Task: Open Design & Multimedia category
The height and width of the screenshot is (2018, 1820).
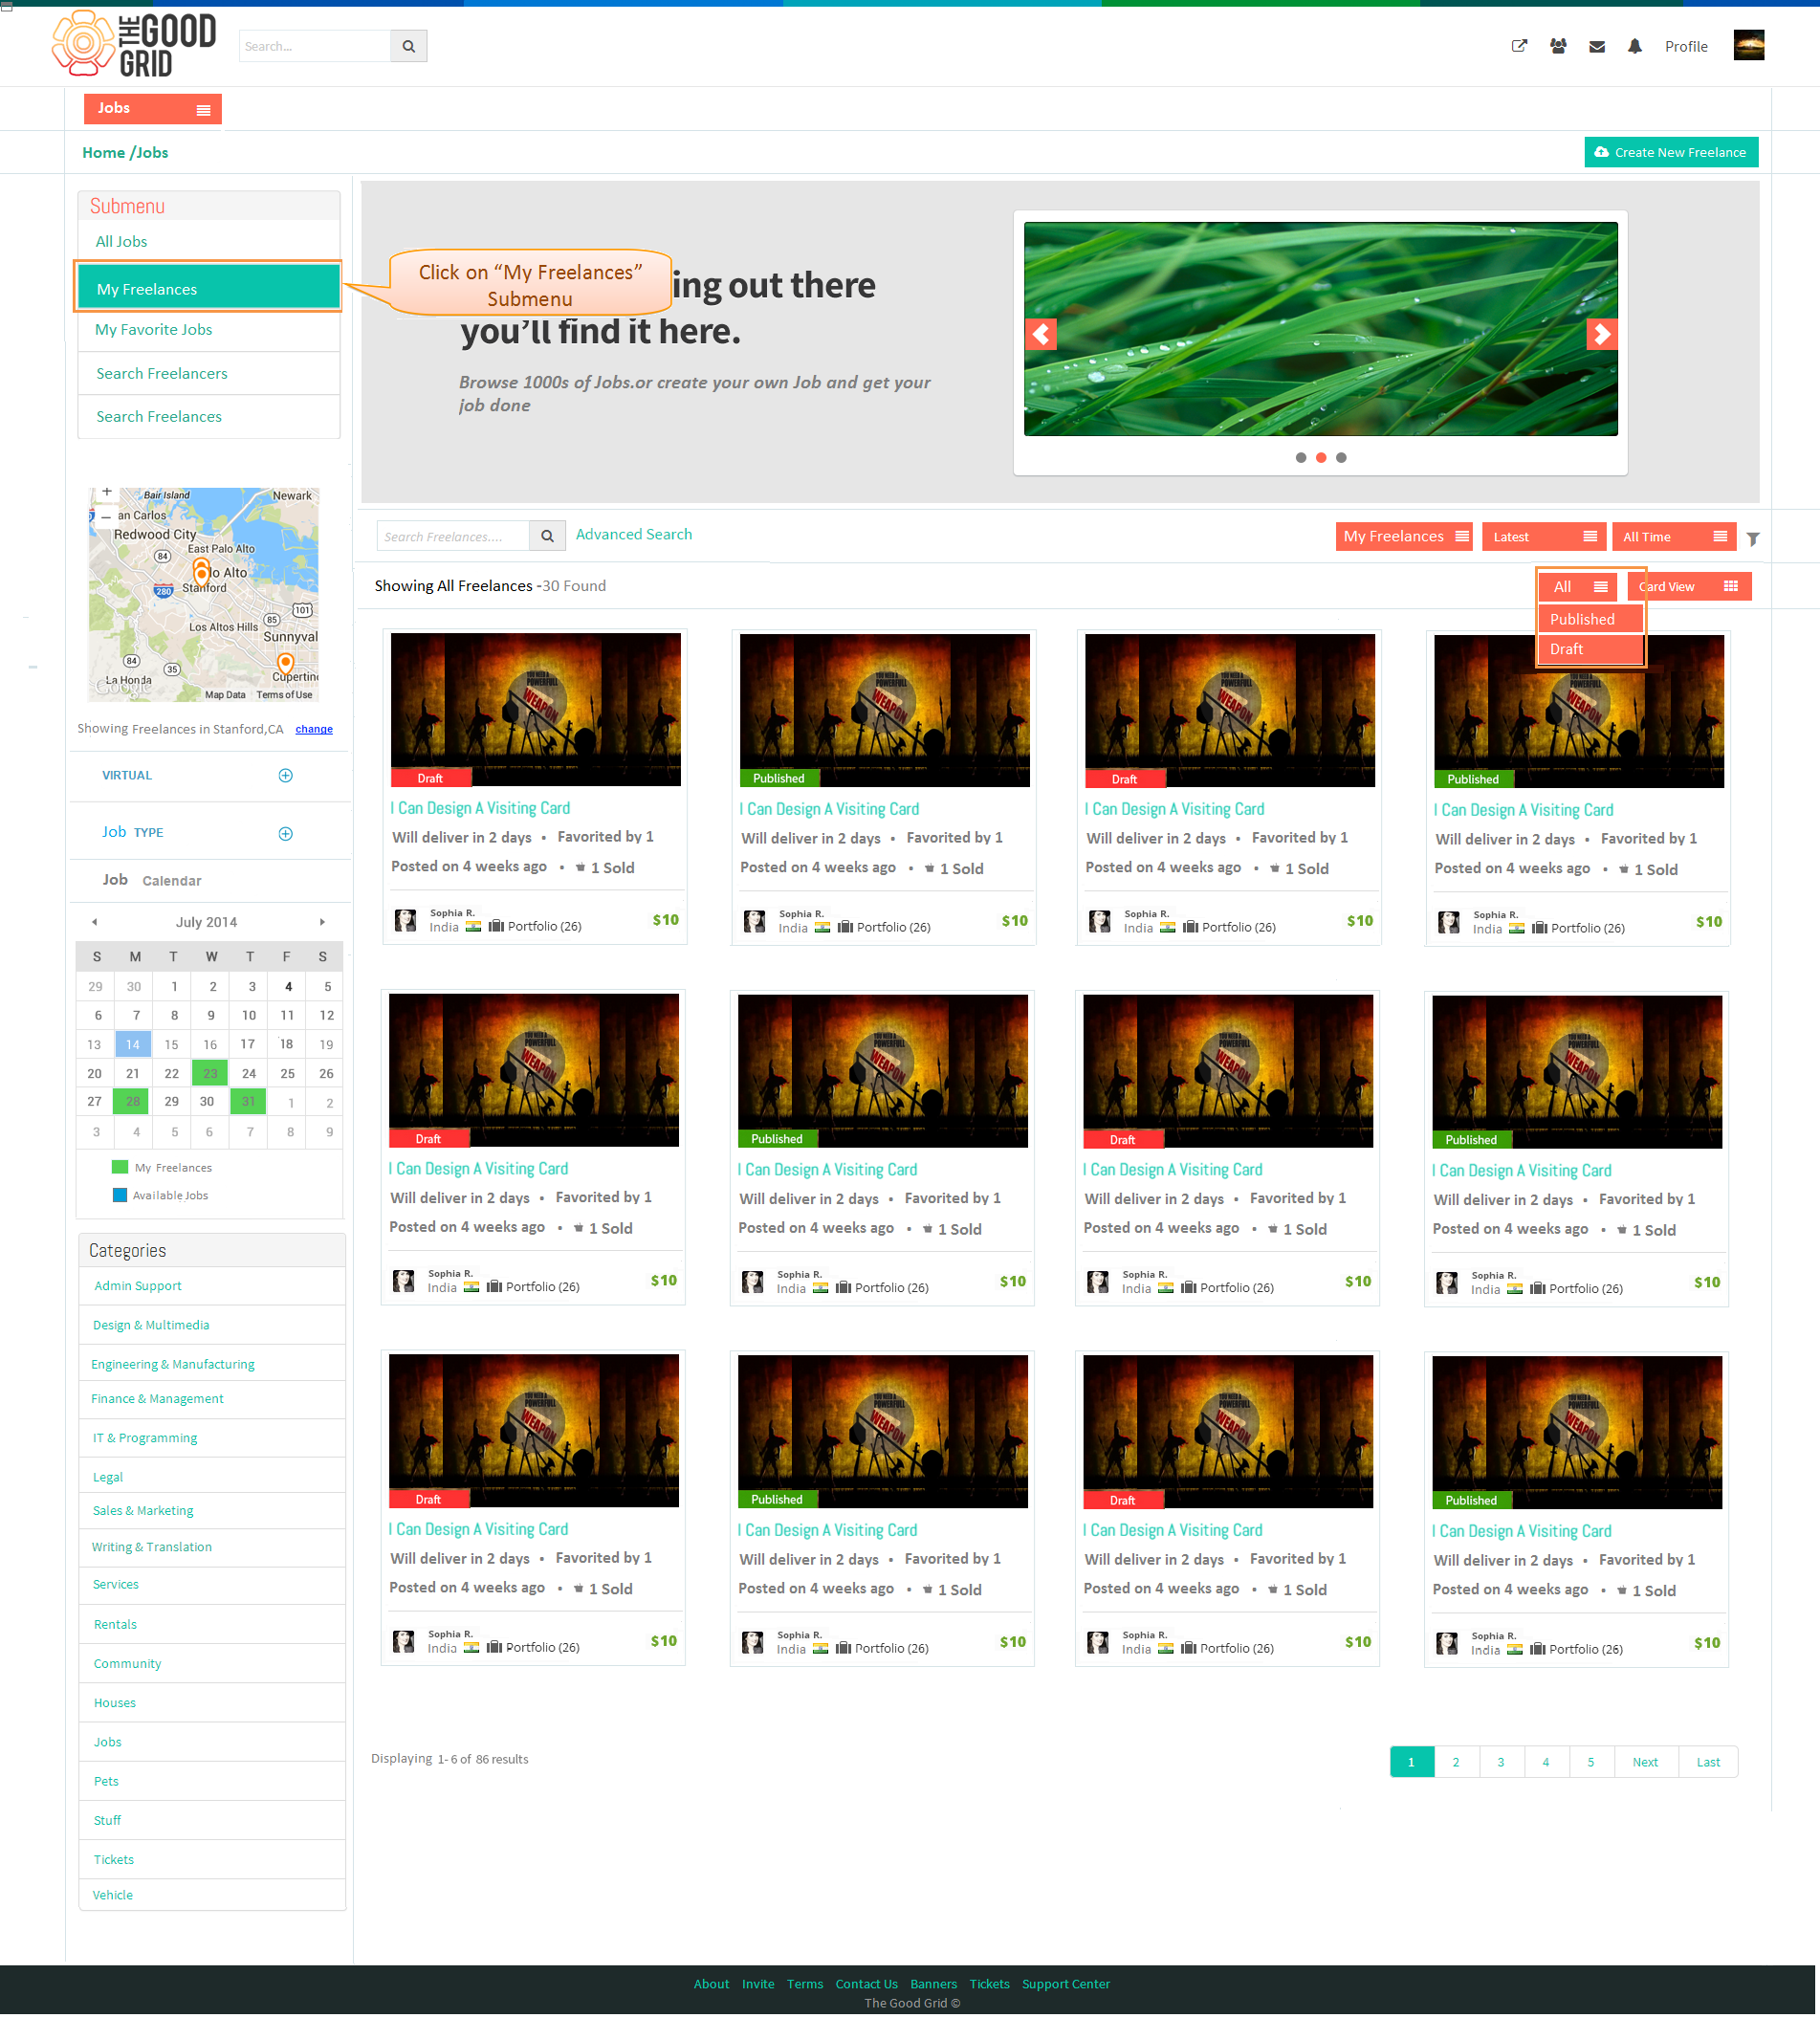Action: [x=151, y=1326]
